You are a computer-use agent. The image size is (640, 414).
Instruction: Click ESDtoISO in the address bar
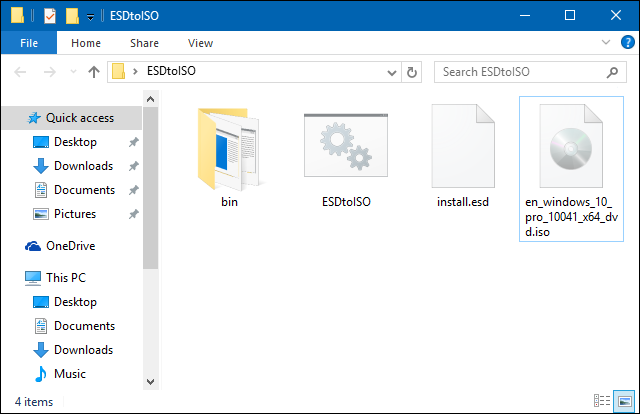(171, 71)
